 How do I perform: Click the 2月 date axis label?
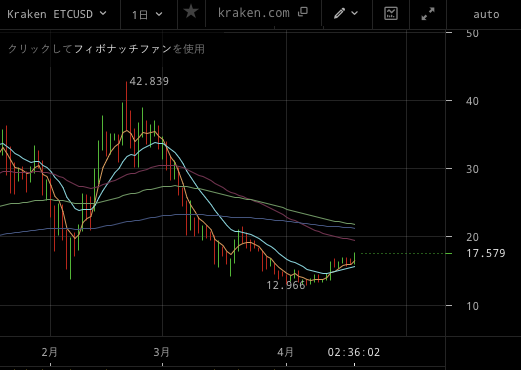[x=50, y=352]
